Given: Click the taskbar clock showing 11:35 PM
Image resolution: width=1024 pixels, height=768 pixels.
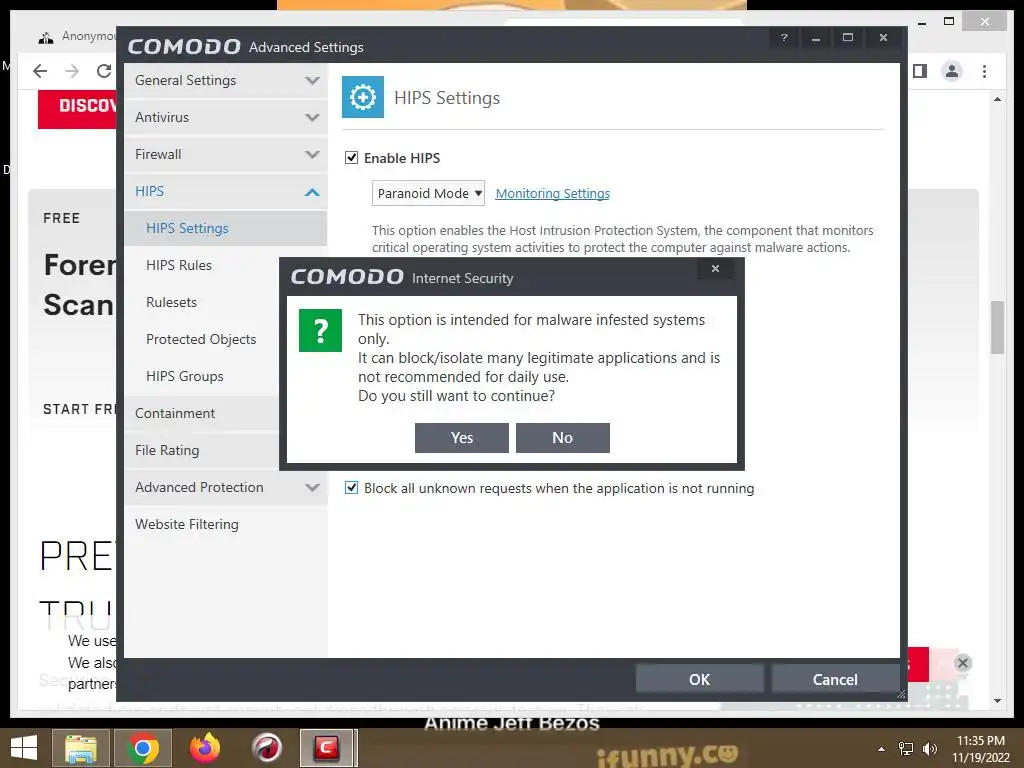Looking at the screenshot, I should 980,741.
